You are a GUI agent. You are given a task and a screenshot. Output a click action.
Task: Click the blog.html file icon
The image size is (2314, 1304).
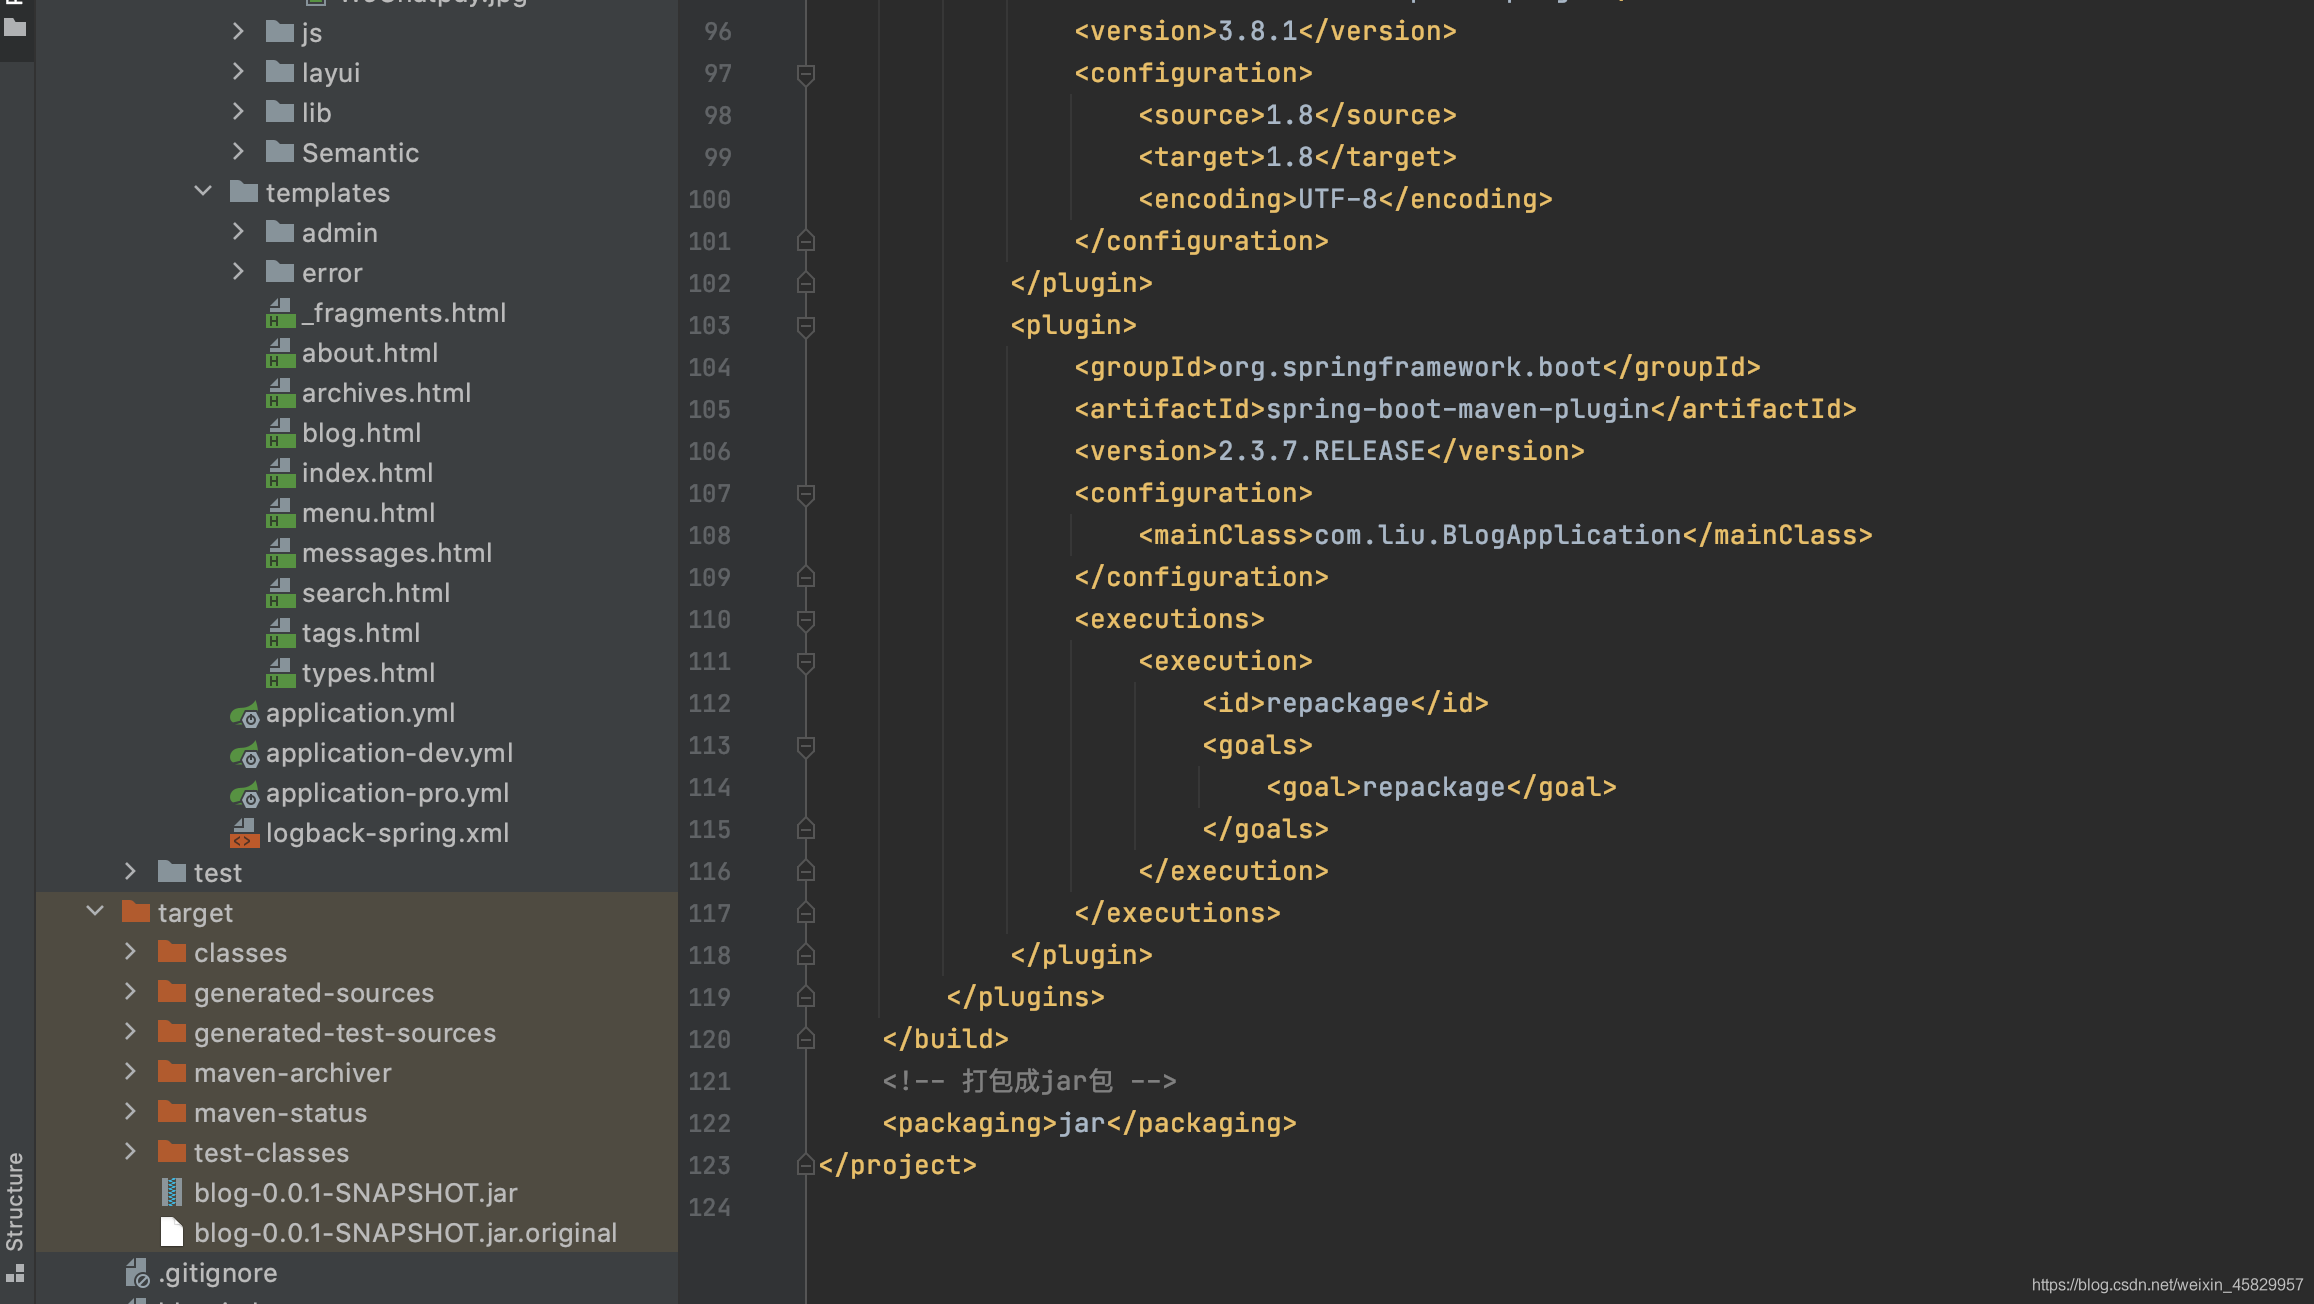coord(280,433)
